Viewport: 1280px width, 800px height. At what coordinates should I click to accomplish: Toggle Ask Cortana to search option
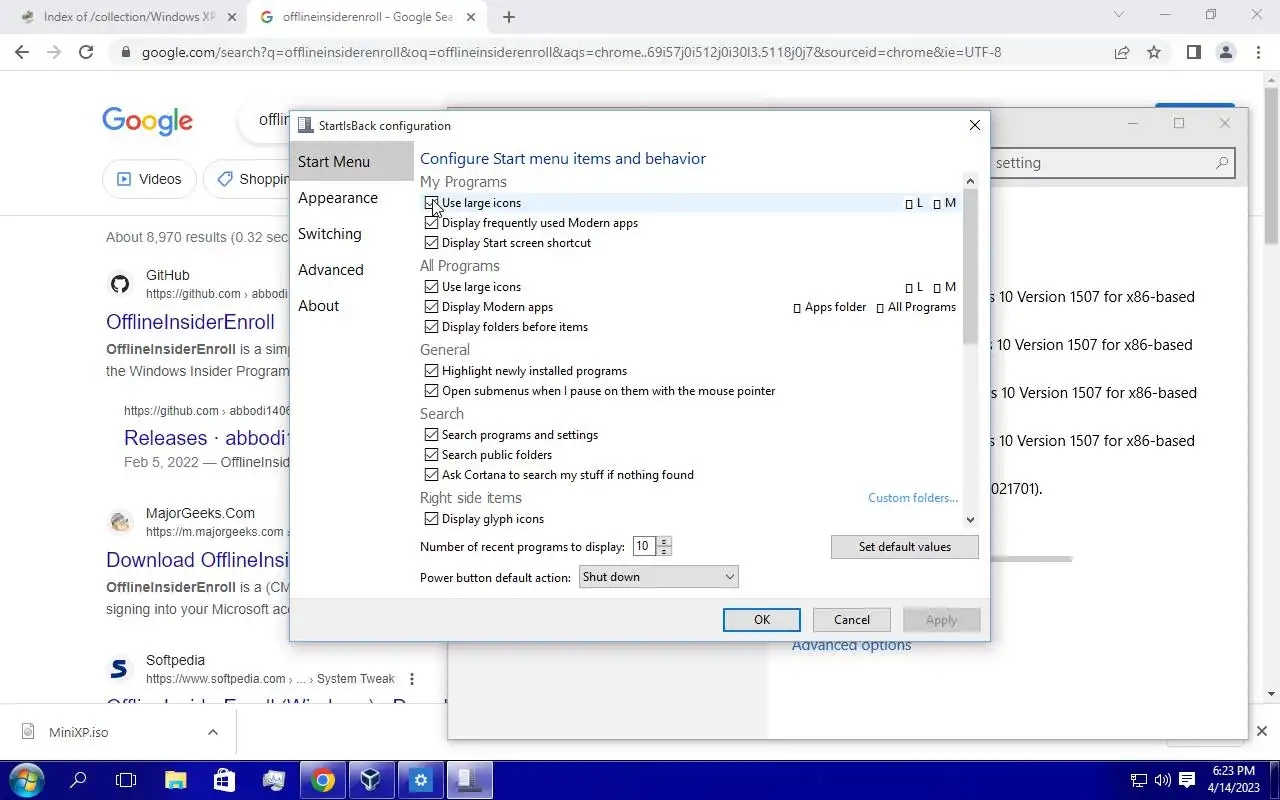pos(431,475)
